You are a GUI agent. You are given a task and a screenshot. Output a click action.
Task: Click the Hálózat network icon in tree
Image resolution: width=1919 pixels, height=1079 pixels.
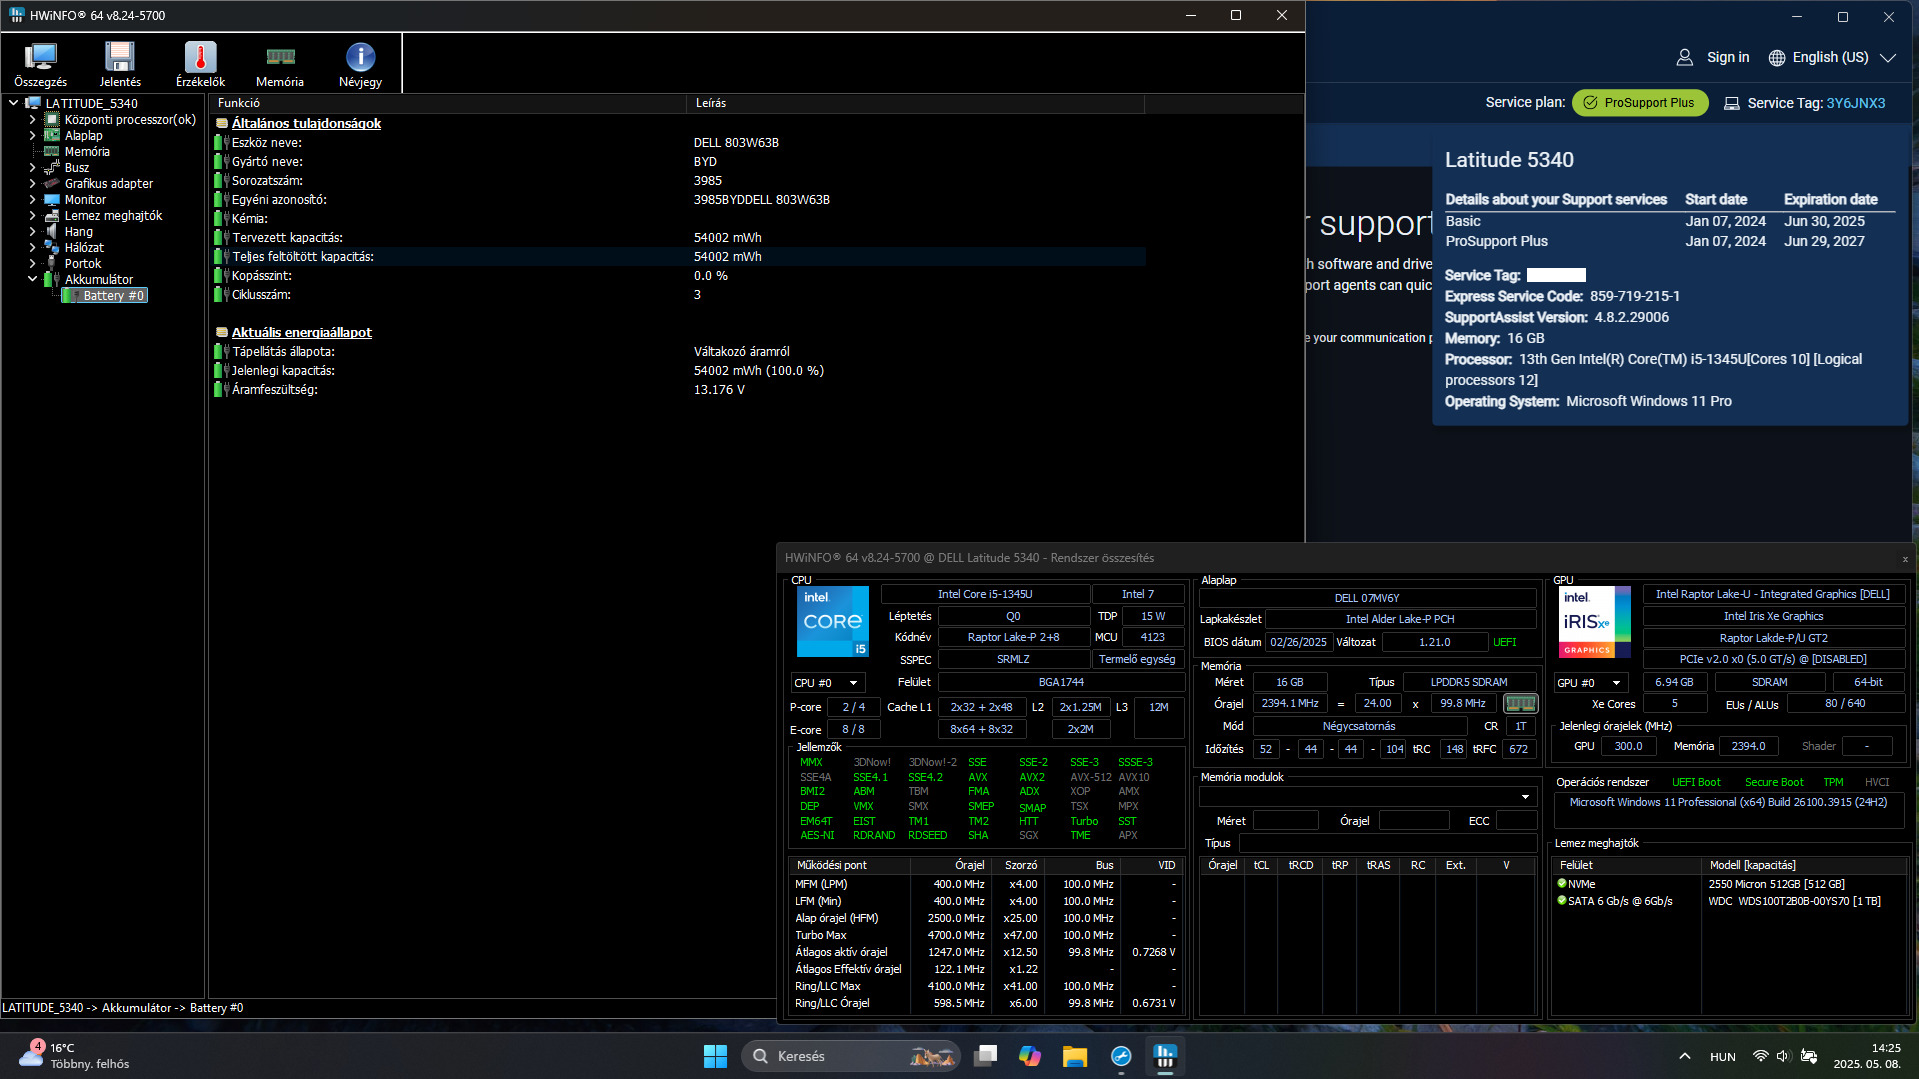coord(52,247)
